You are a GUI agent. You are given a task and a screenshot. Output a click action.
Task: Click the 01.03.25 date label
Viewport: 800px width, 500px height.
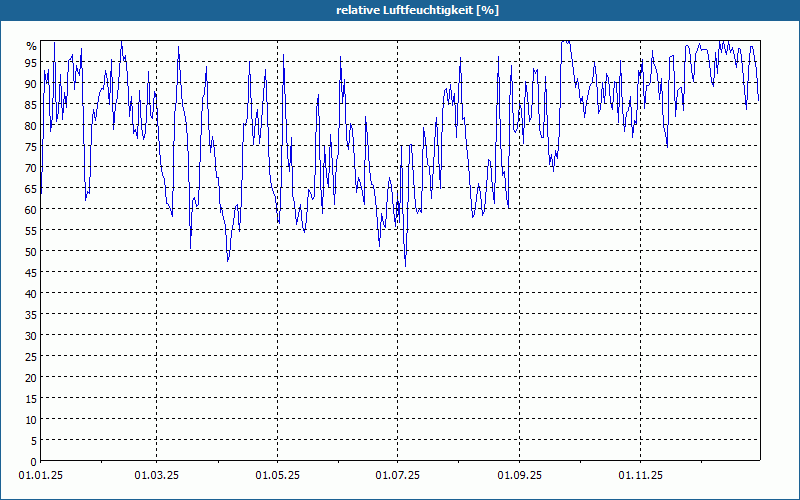click(157, 476)
